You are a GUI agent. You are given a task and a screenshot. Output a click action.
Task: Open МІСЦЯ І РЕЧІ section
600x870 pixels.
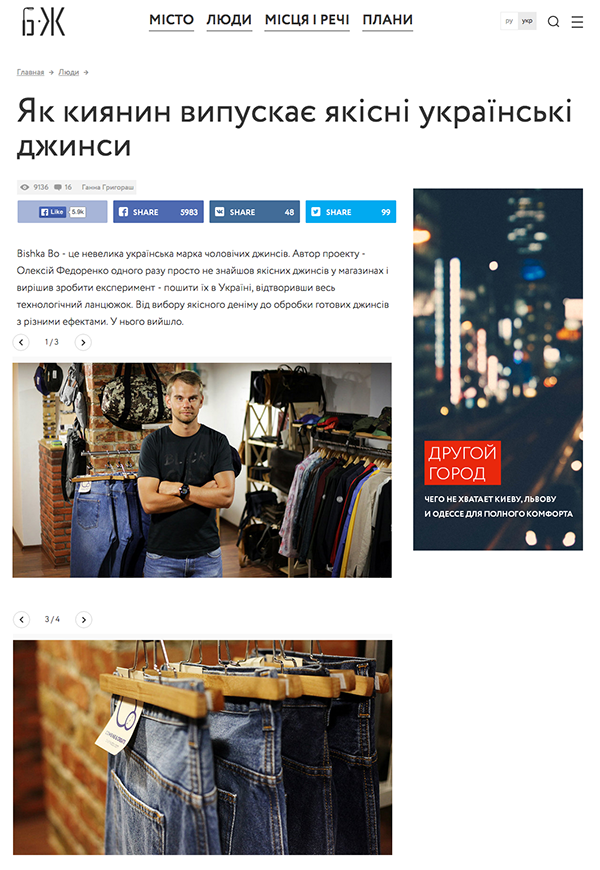(307, 21)
